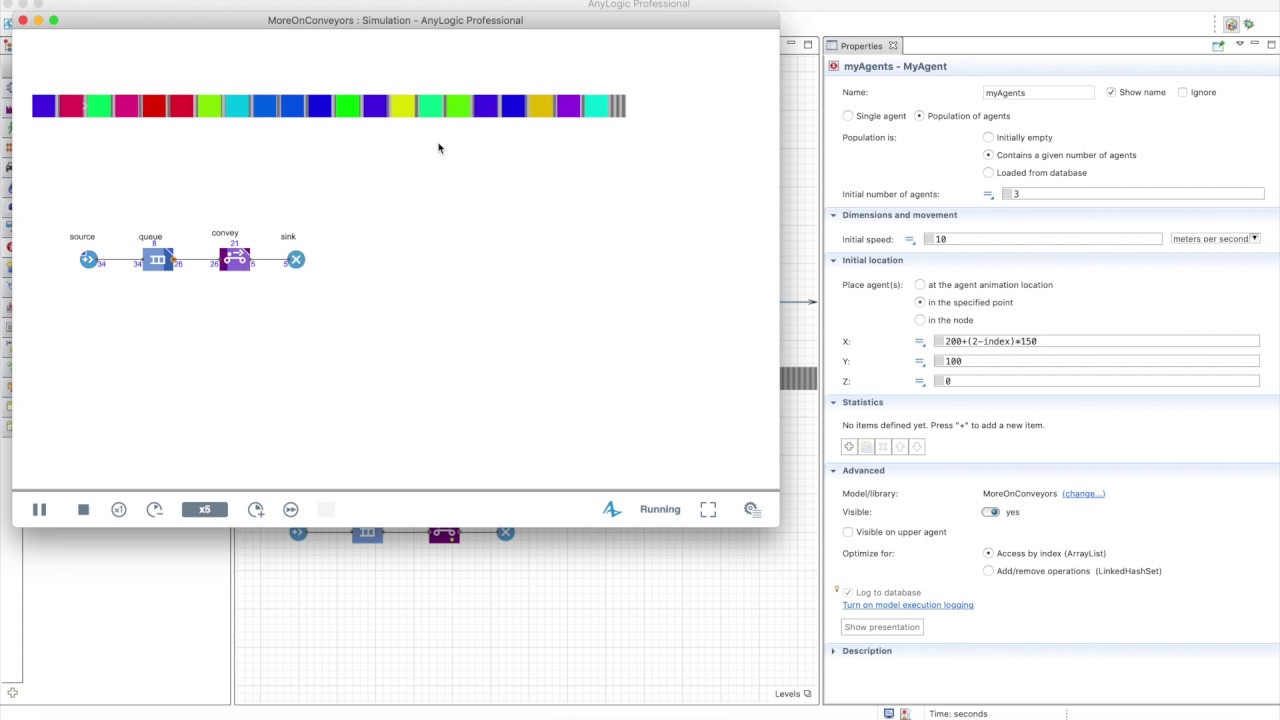Screen dimensions: 1280x720
Task: Select the queue block in the editor behind
Action: [367, 535]
